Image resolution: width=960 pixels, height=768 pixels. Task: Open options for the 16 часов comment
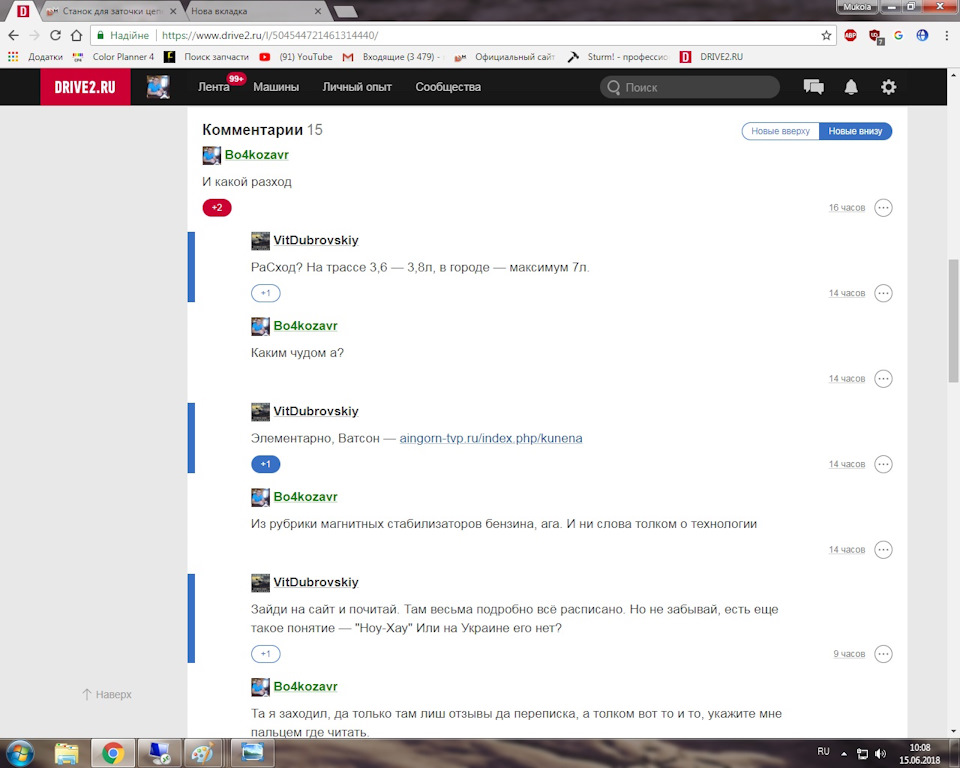pos(883,208)
